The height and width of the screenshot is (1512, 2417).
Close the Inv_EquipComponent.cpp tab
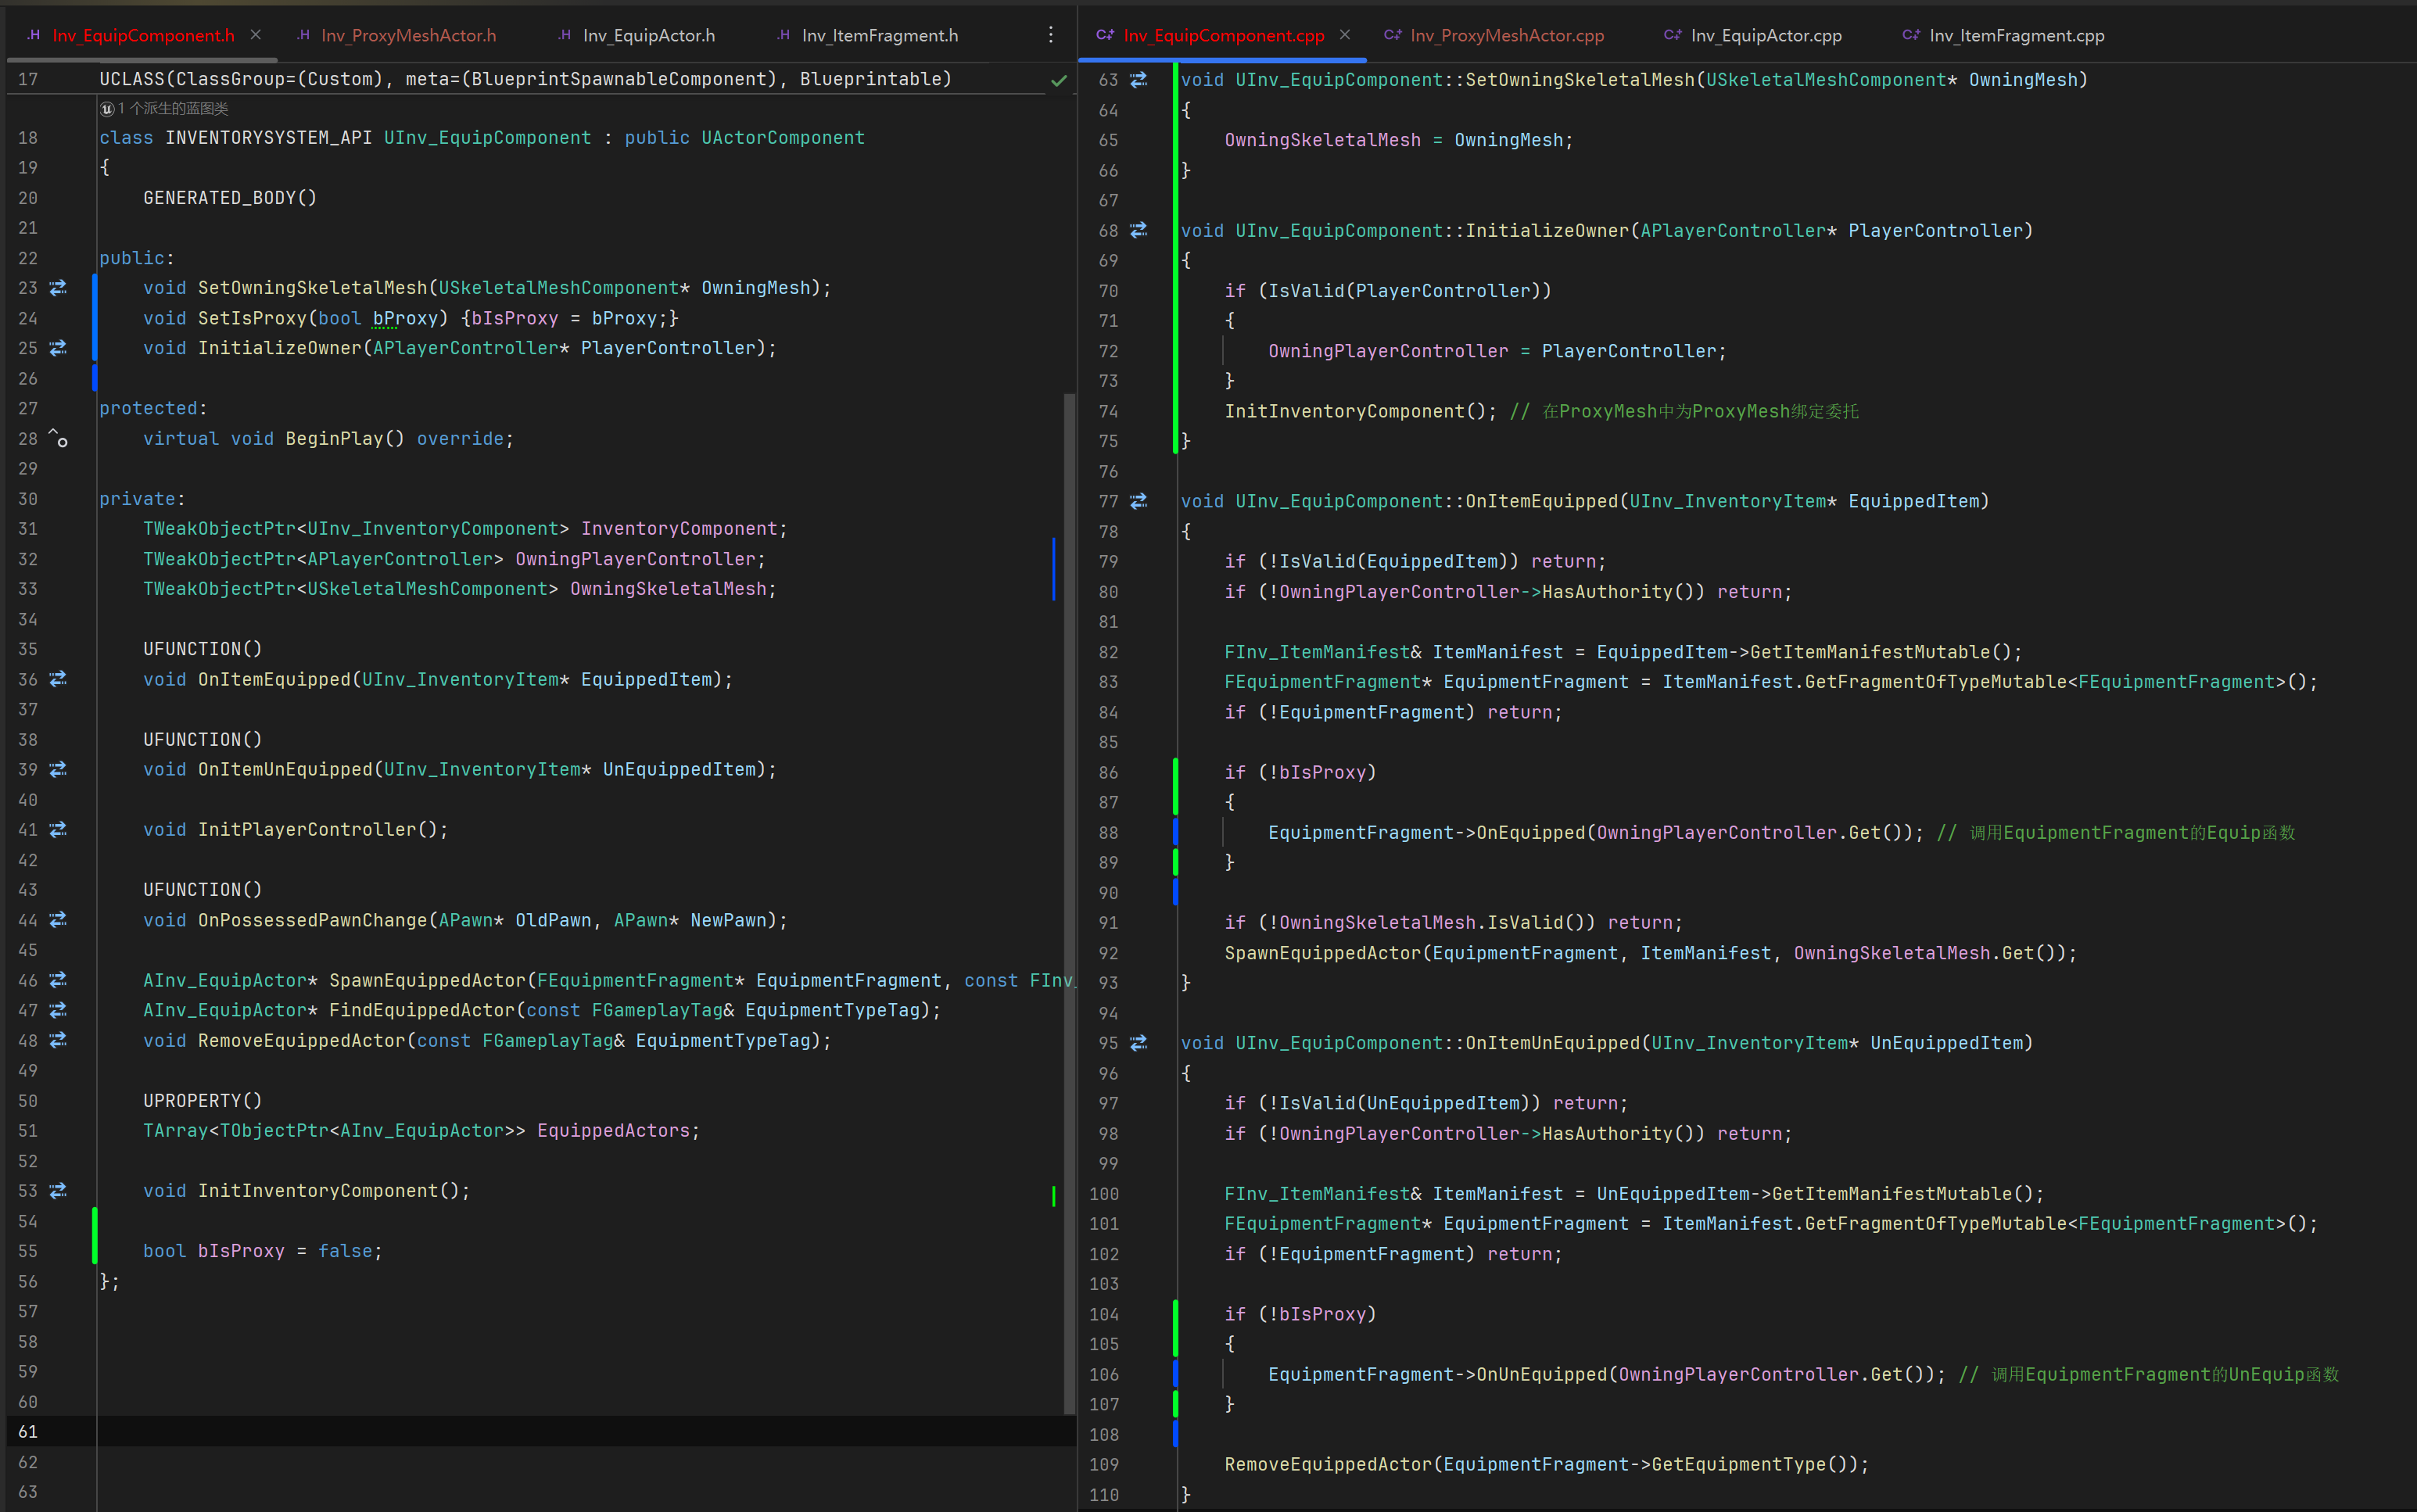pyautogui.click(x=1345, y=35)
